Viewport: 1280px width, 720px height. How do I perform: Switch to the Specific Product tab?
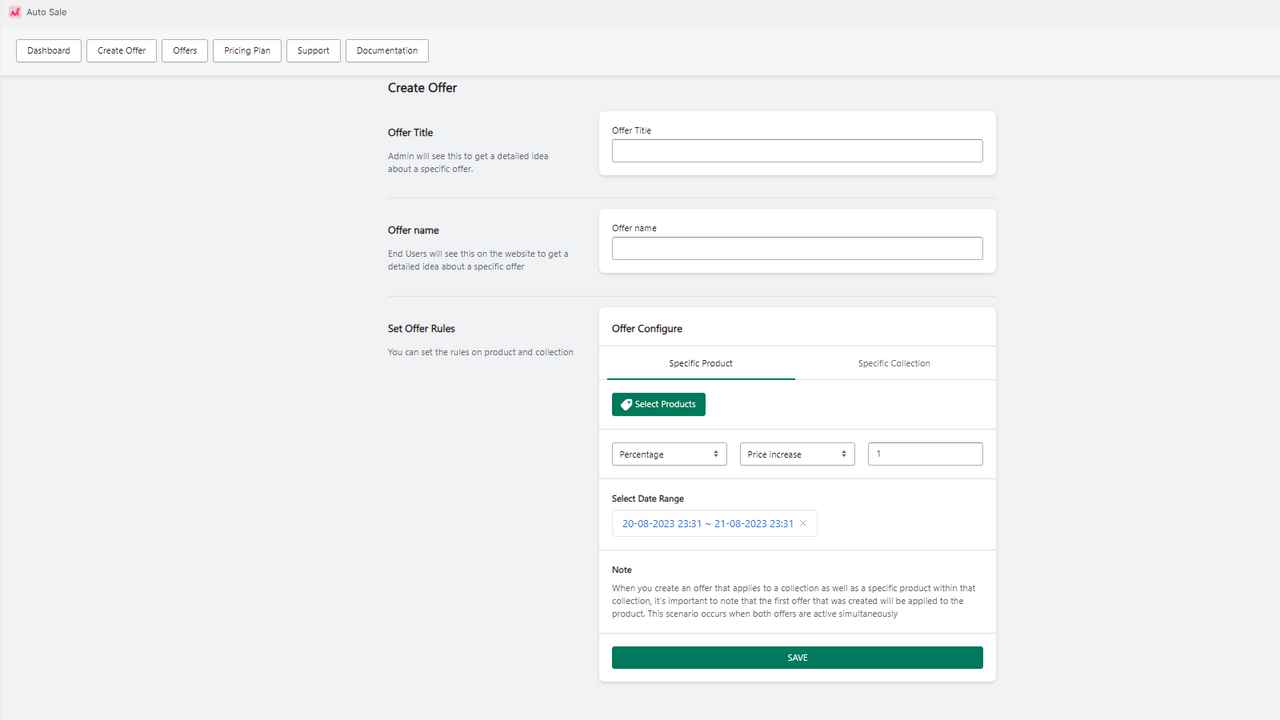coord(701,363)
